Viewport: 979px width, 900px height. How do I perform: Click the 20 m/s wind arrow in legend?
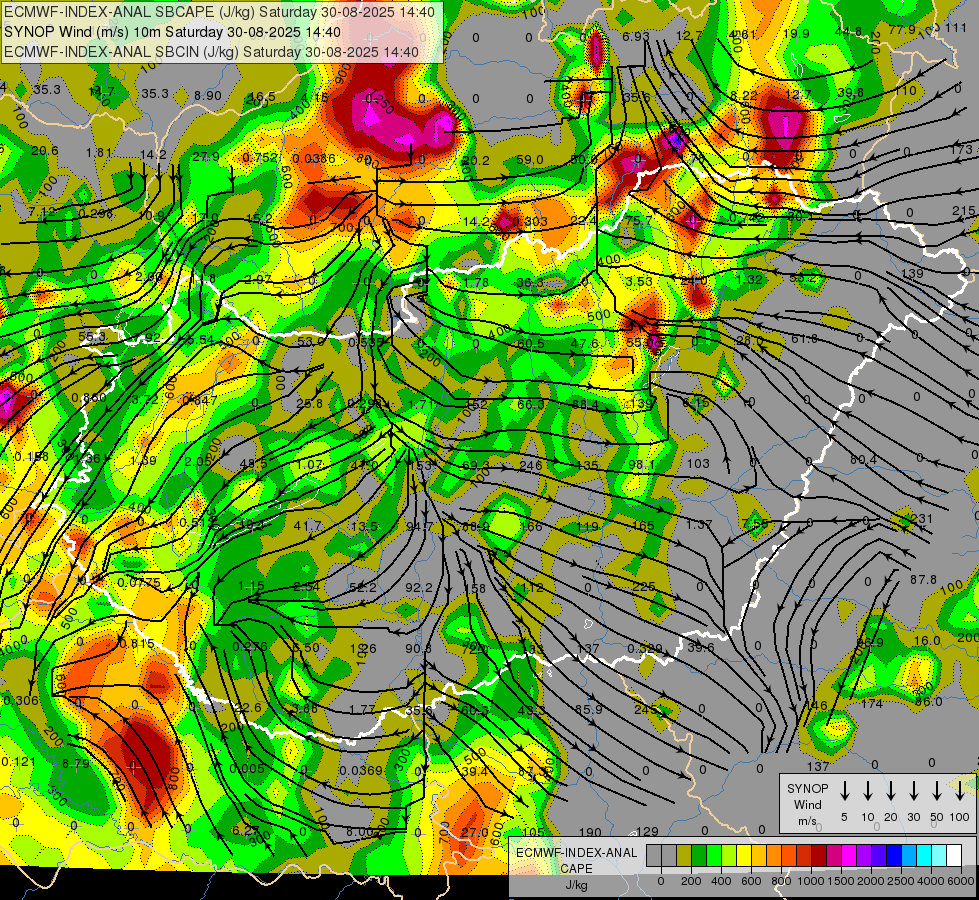click(x=890, y=791)
